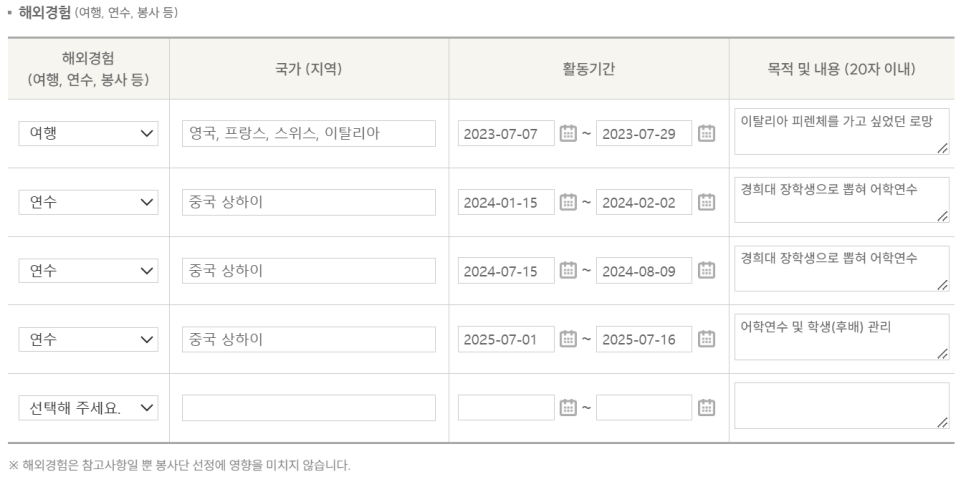Open calendar for 2024-08-09 end date
Screen dimensions: 966x477
pos(706,271)
